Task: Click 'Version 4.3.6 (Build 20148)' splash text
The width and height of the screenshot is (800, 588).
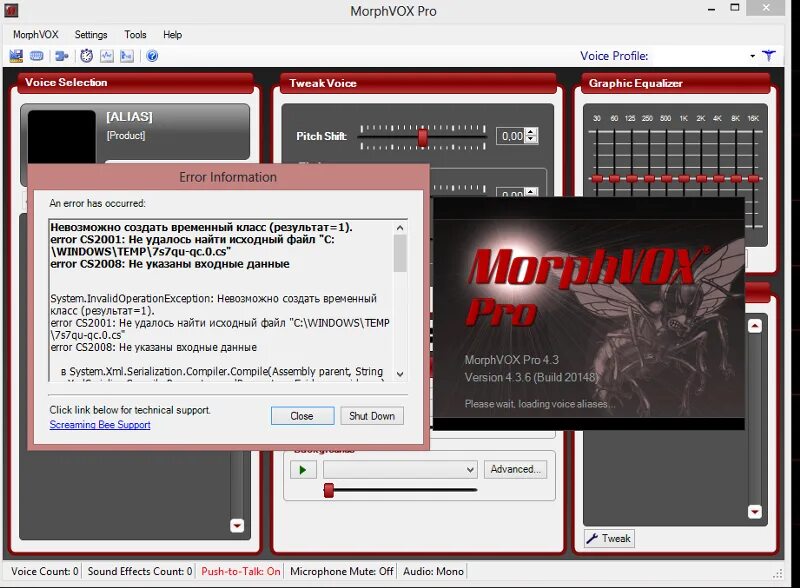Action: coord(531,377)
